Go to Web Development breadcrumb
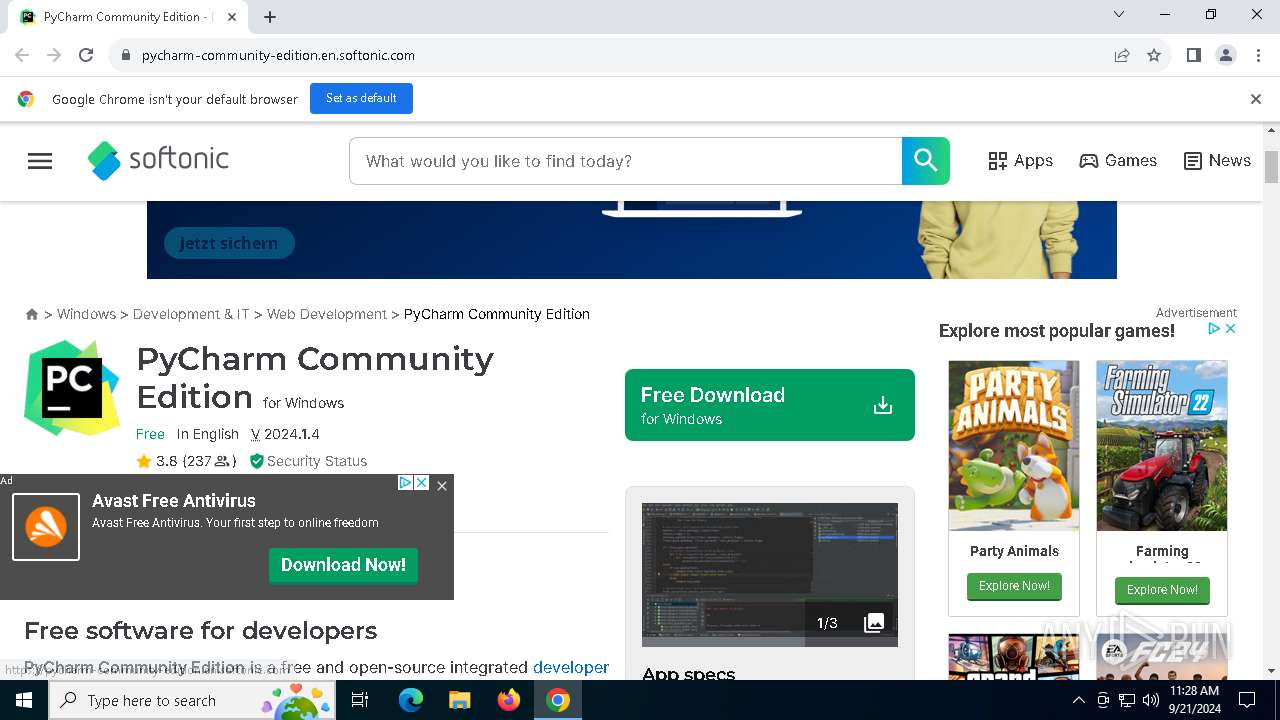This screenshot has width=1280, height=720. [327, 314]
